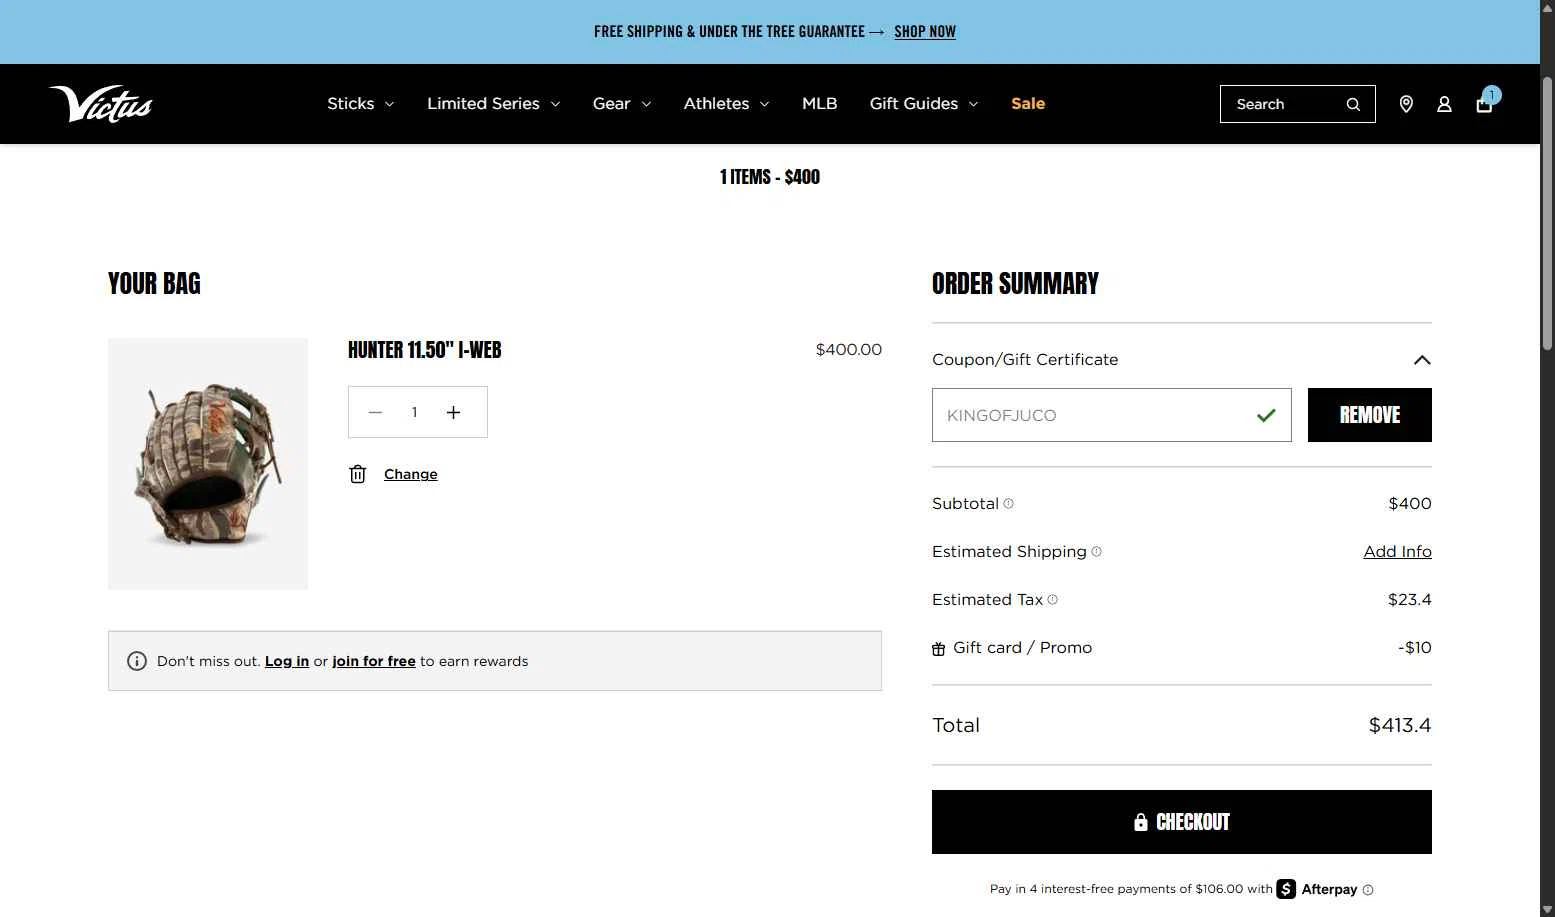Click the $400.00 item price
Screen dimensions: 1555x917
[849, 350]
